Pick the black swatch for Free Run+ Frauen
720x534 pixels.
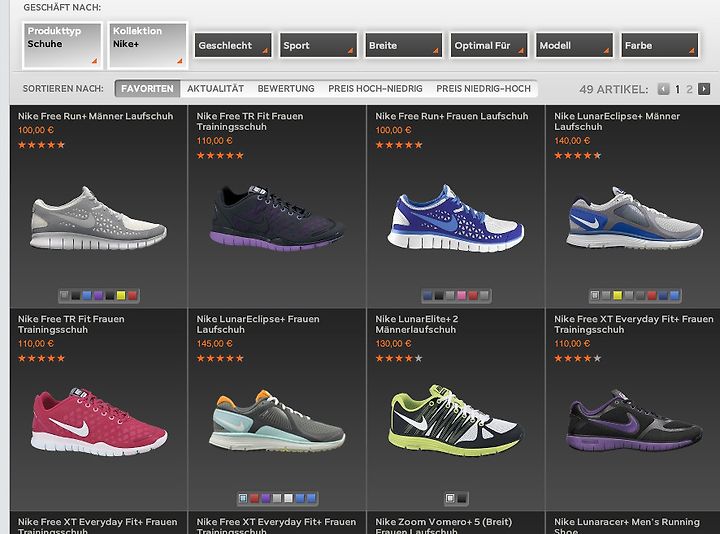(x=439, y=296)
